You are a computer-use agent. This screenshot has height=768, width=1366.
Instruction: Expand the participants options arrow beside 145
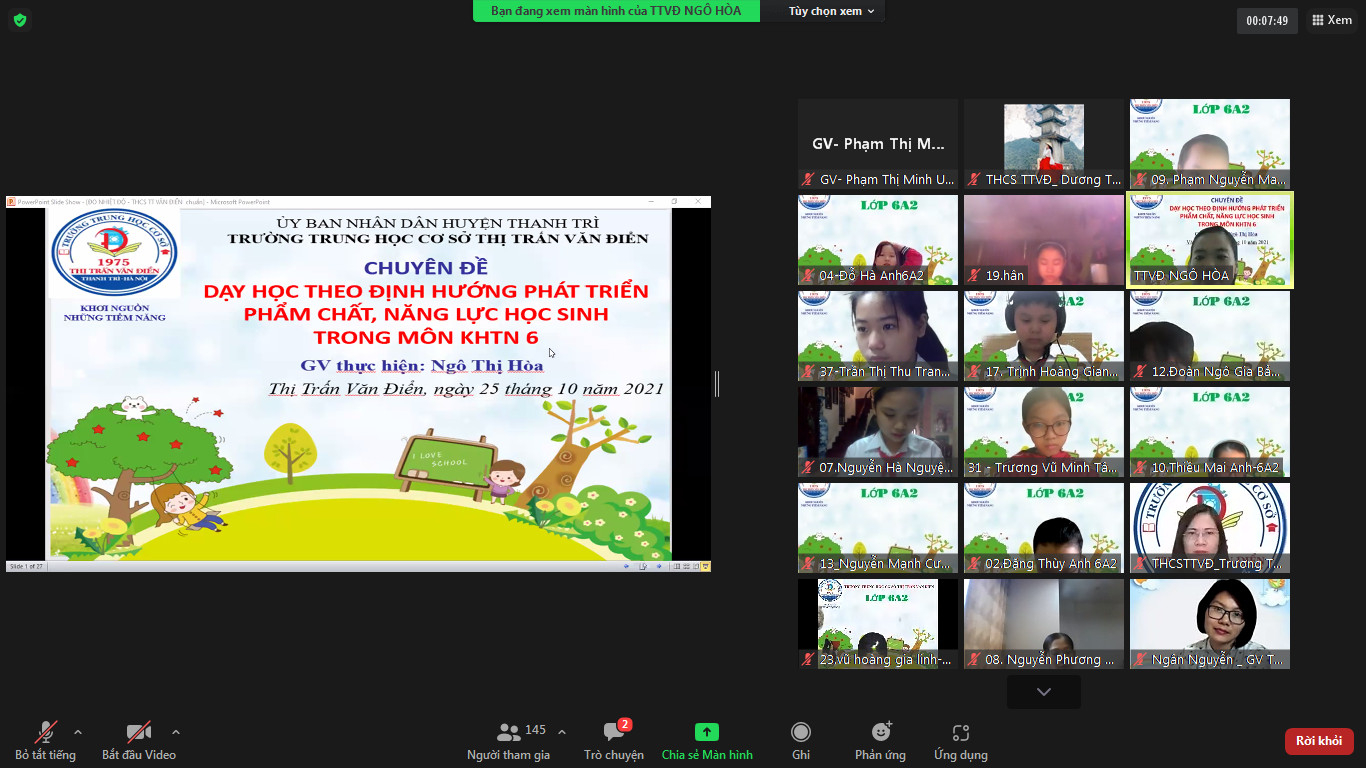(561, 732)
